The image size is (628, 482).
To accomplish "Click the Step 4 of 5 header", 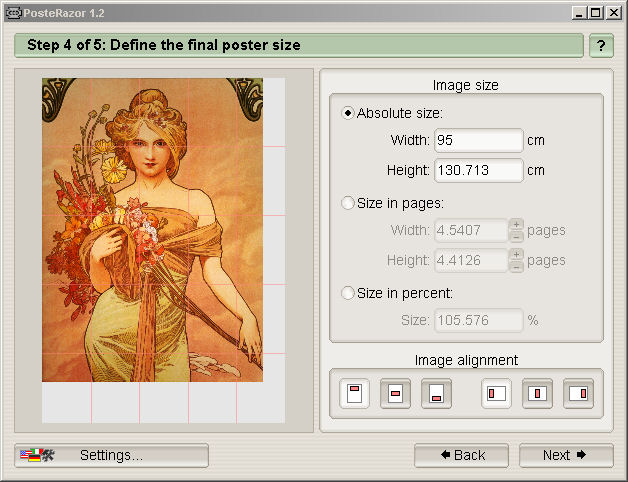I will (x=299, y=45).
